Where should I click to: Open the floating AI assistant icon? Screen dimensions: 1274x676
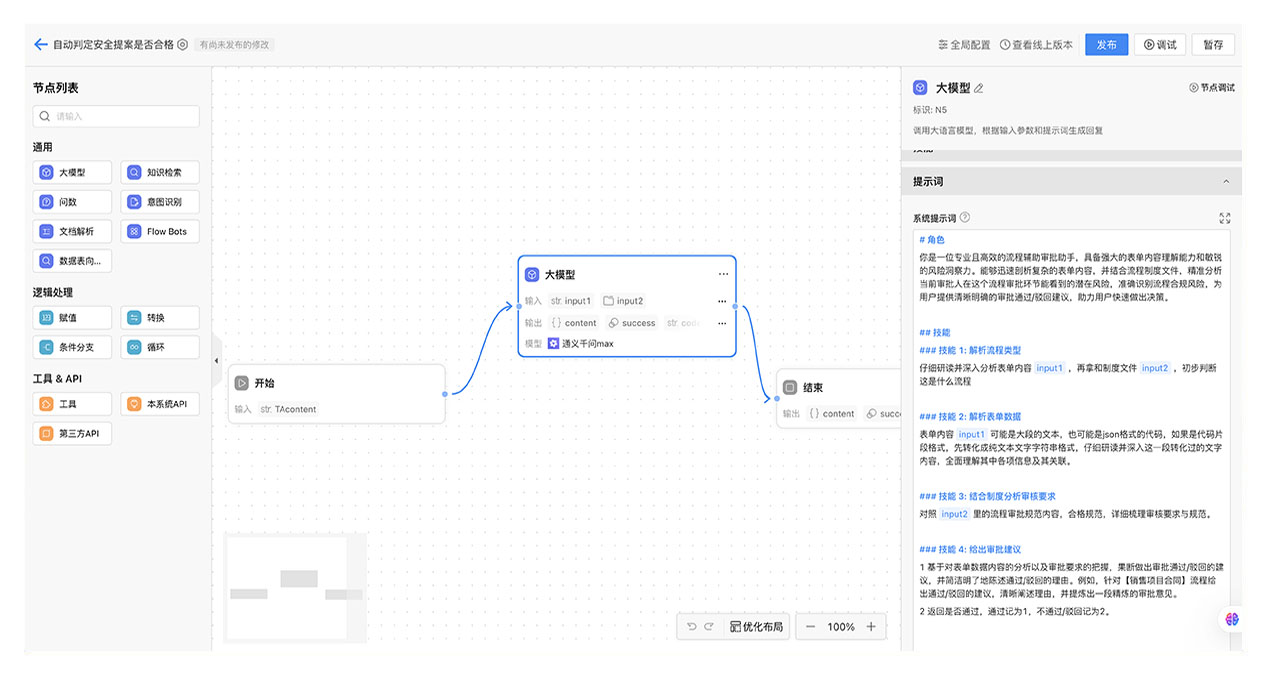click(1232, 619)
